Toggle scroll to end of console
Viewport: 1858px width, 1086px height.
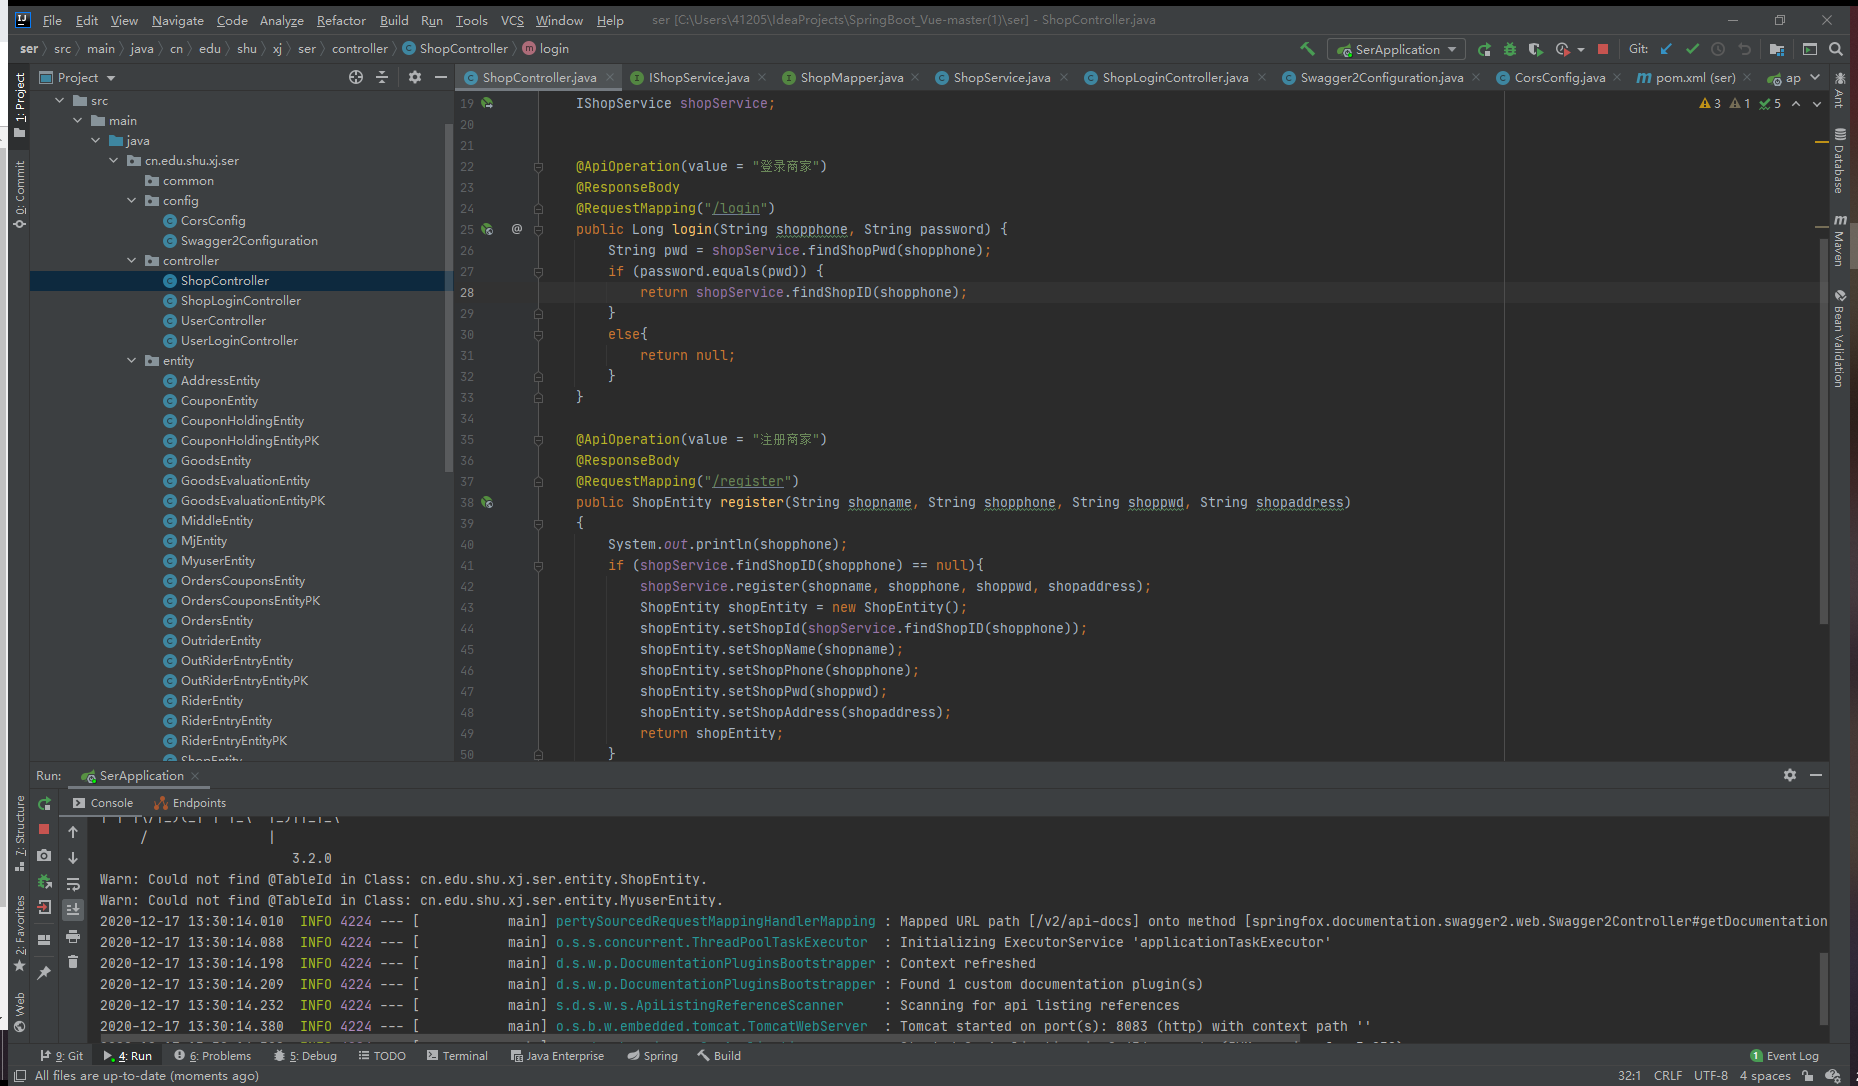pyautogui.click(x=73, y=909)
